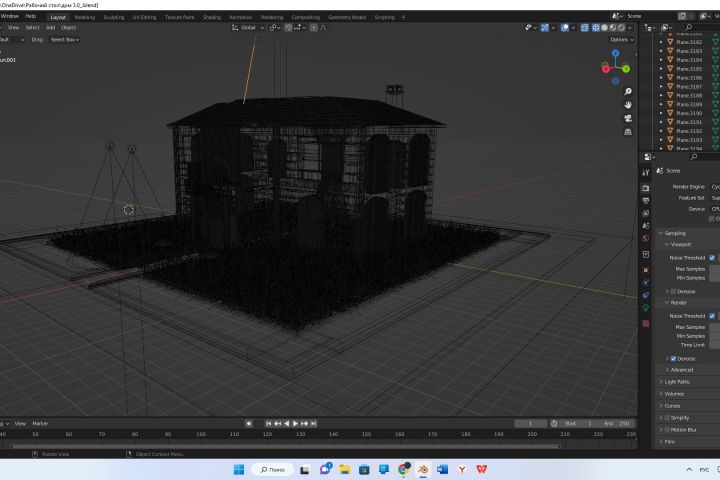Open the Tool properties tab
The width and height of the screenshot is (720, 480).
tap(646, 172)
